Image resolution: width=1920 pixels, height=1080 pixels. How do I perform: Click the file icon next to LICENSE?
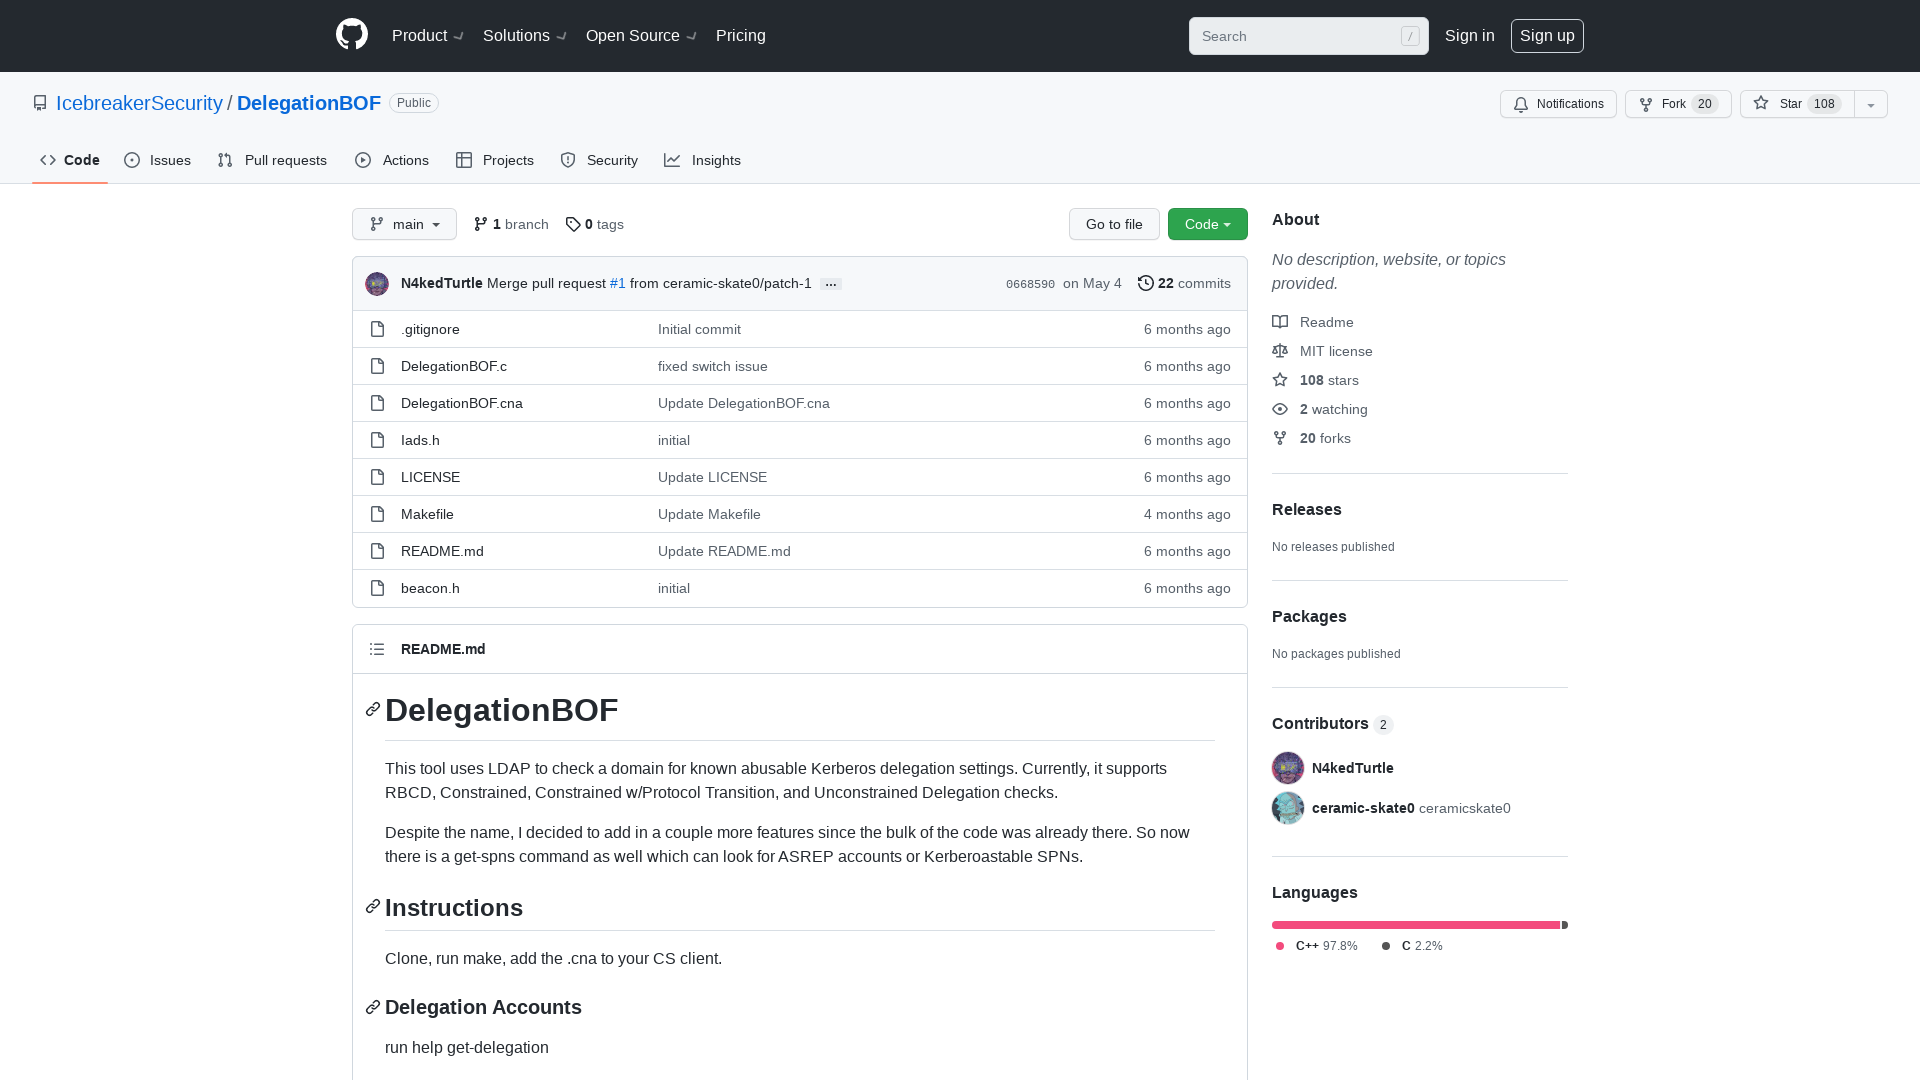(377, 477)
